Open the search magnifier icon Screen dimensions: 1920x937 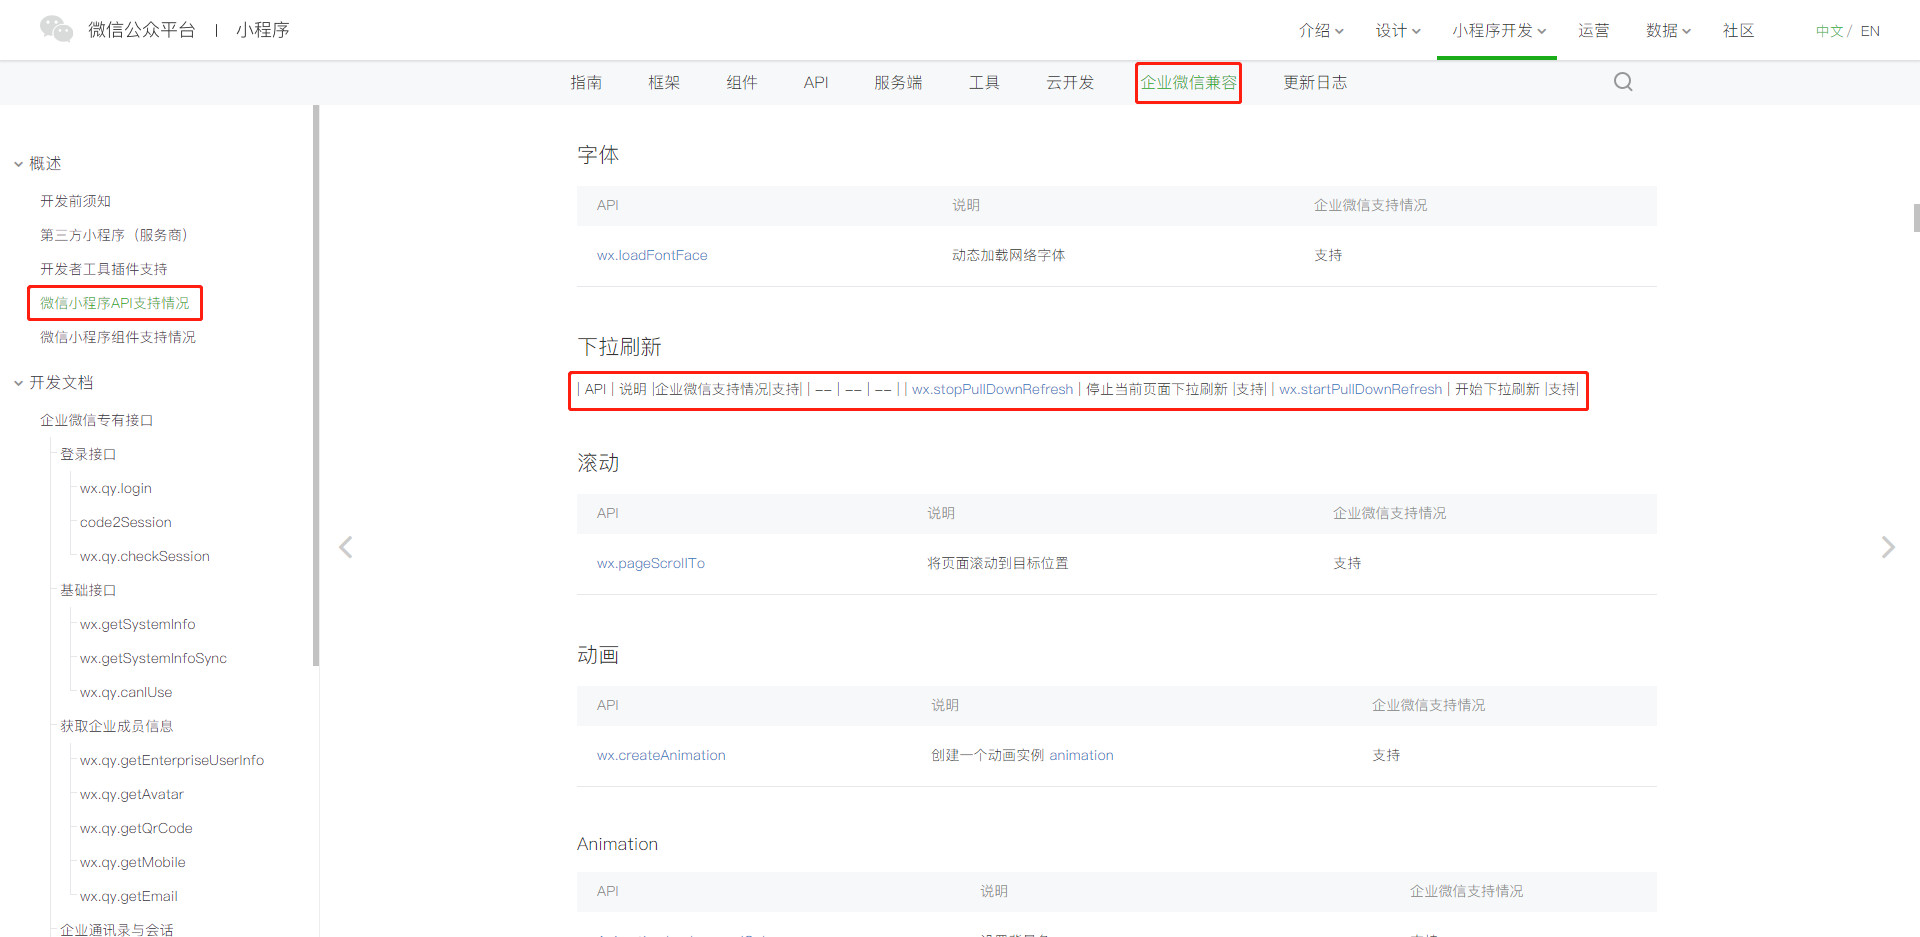pyautogui.click(x=1623, y=82)
